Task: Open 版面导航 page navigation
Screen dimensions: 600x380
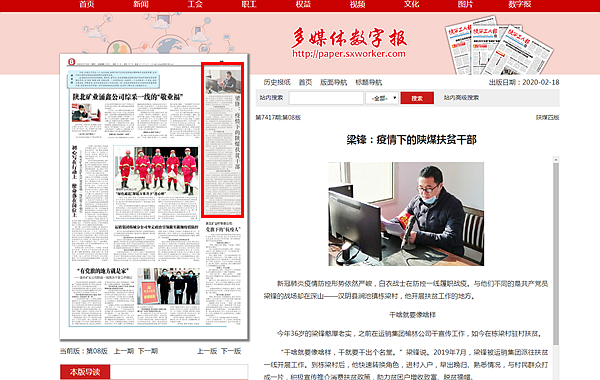Action: 333,82
